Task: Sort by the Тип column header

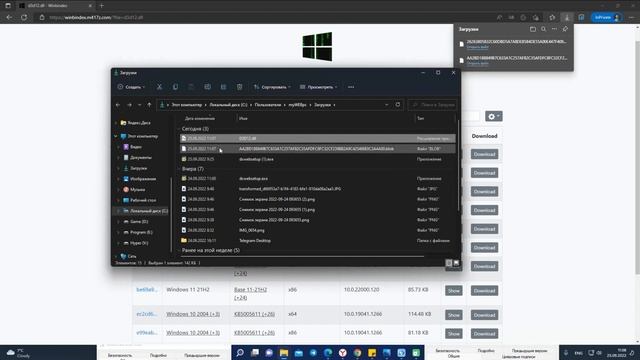Action: [420, 118]
